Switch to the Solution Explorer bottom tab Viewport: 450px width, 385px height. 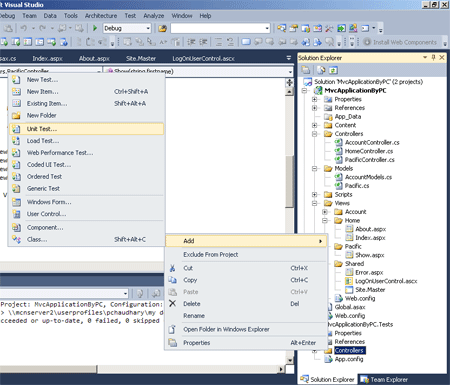[328, 380]
